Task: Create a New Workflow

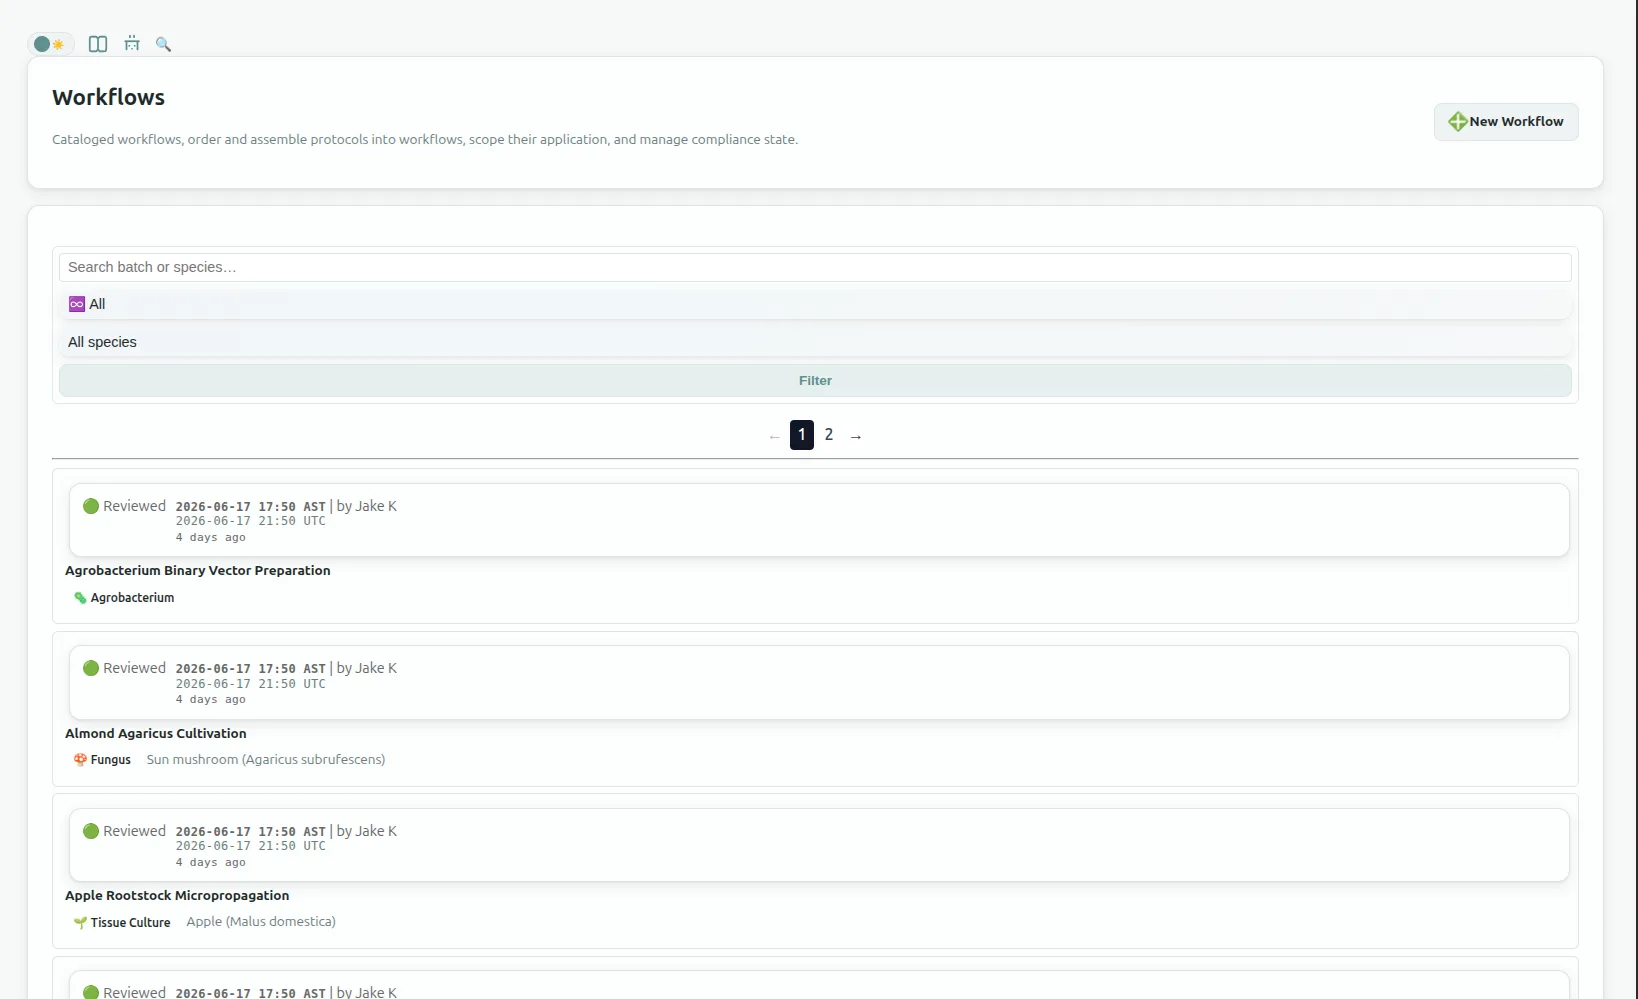Action: 1506,122
